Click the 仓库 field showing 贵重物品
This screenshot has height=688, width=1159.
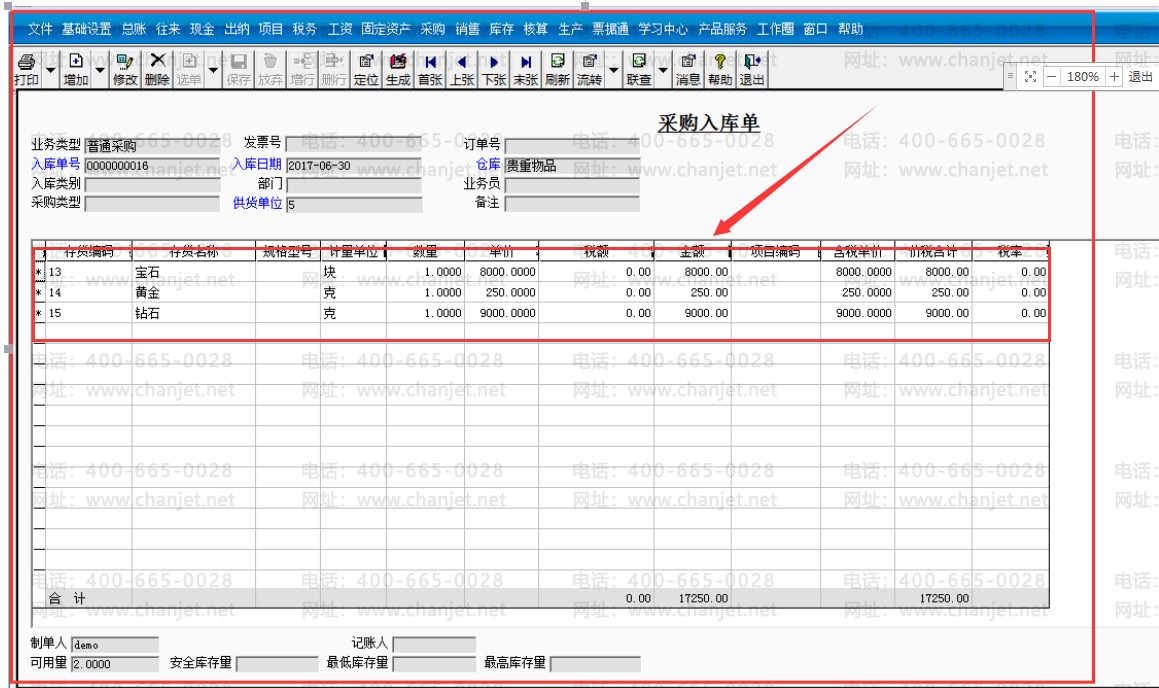coord(572,166)
